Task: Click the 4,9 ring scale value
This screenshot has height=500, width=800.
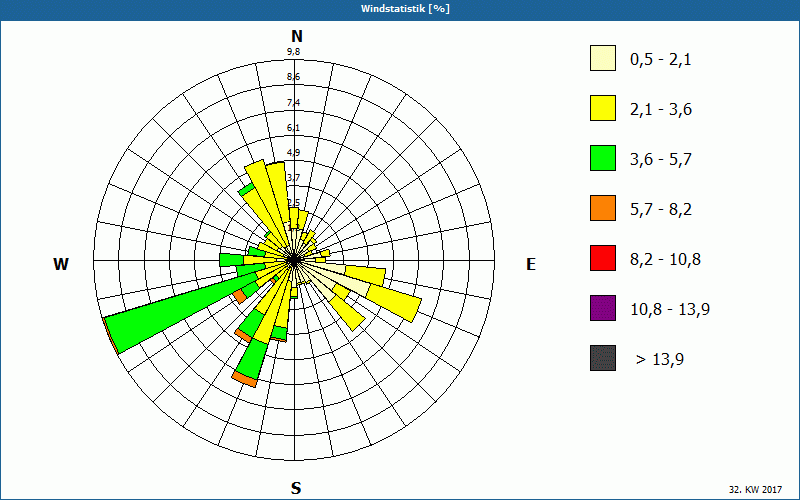Action: (x=293, y=153)
